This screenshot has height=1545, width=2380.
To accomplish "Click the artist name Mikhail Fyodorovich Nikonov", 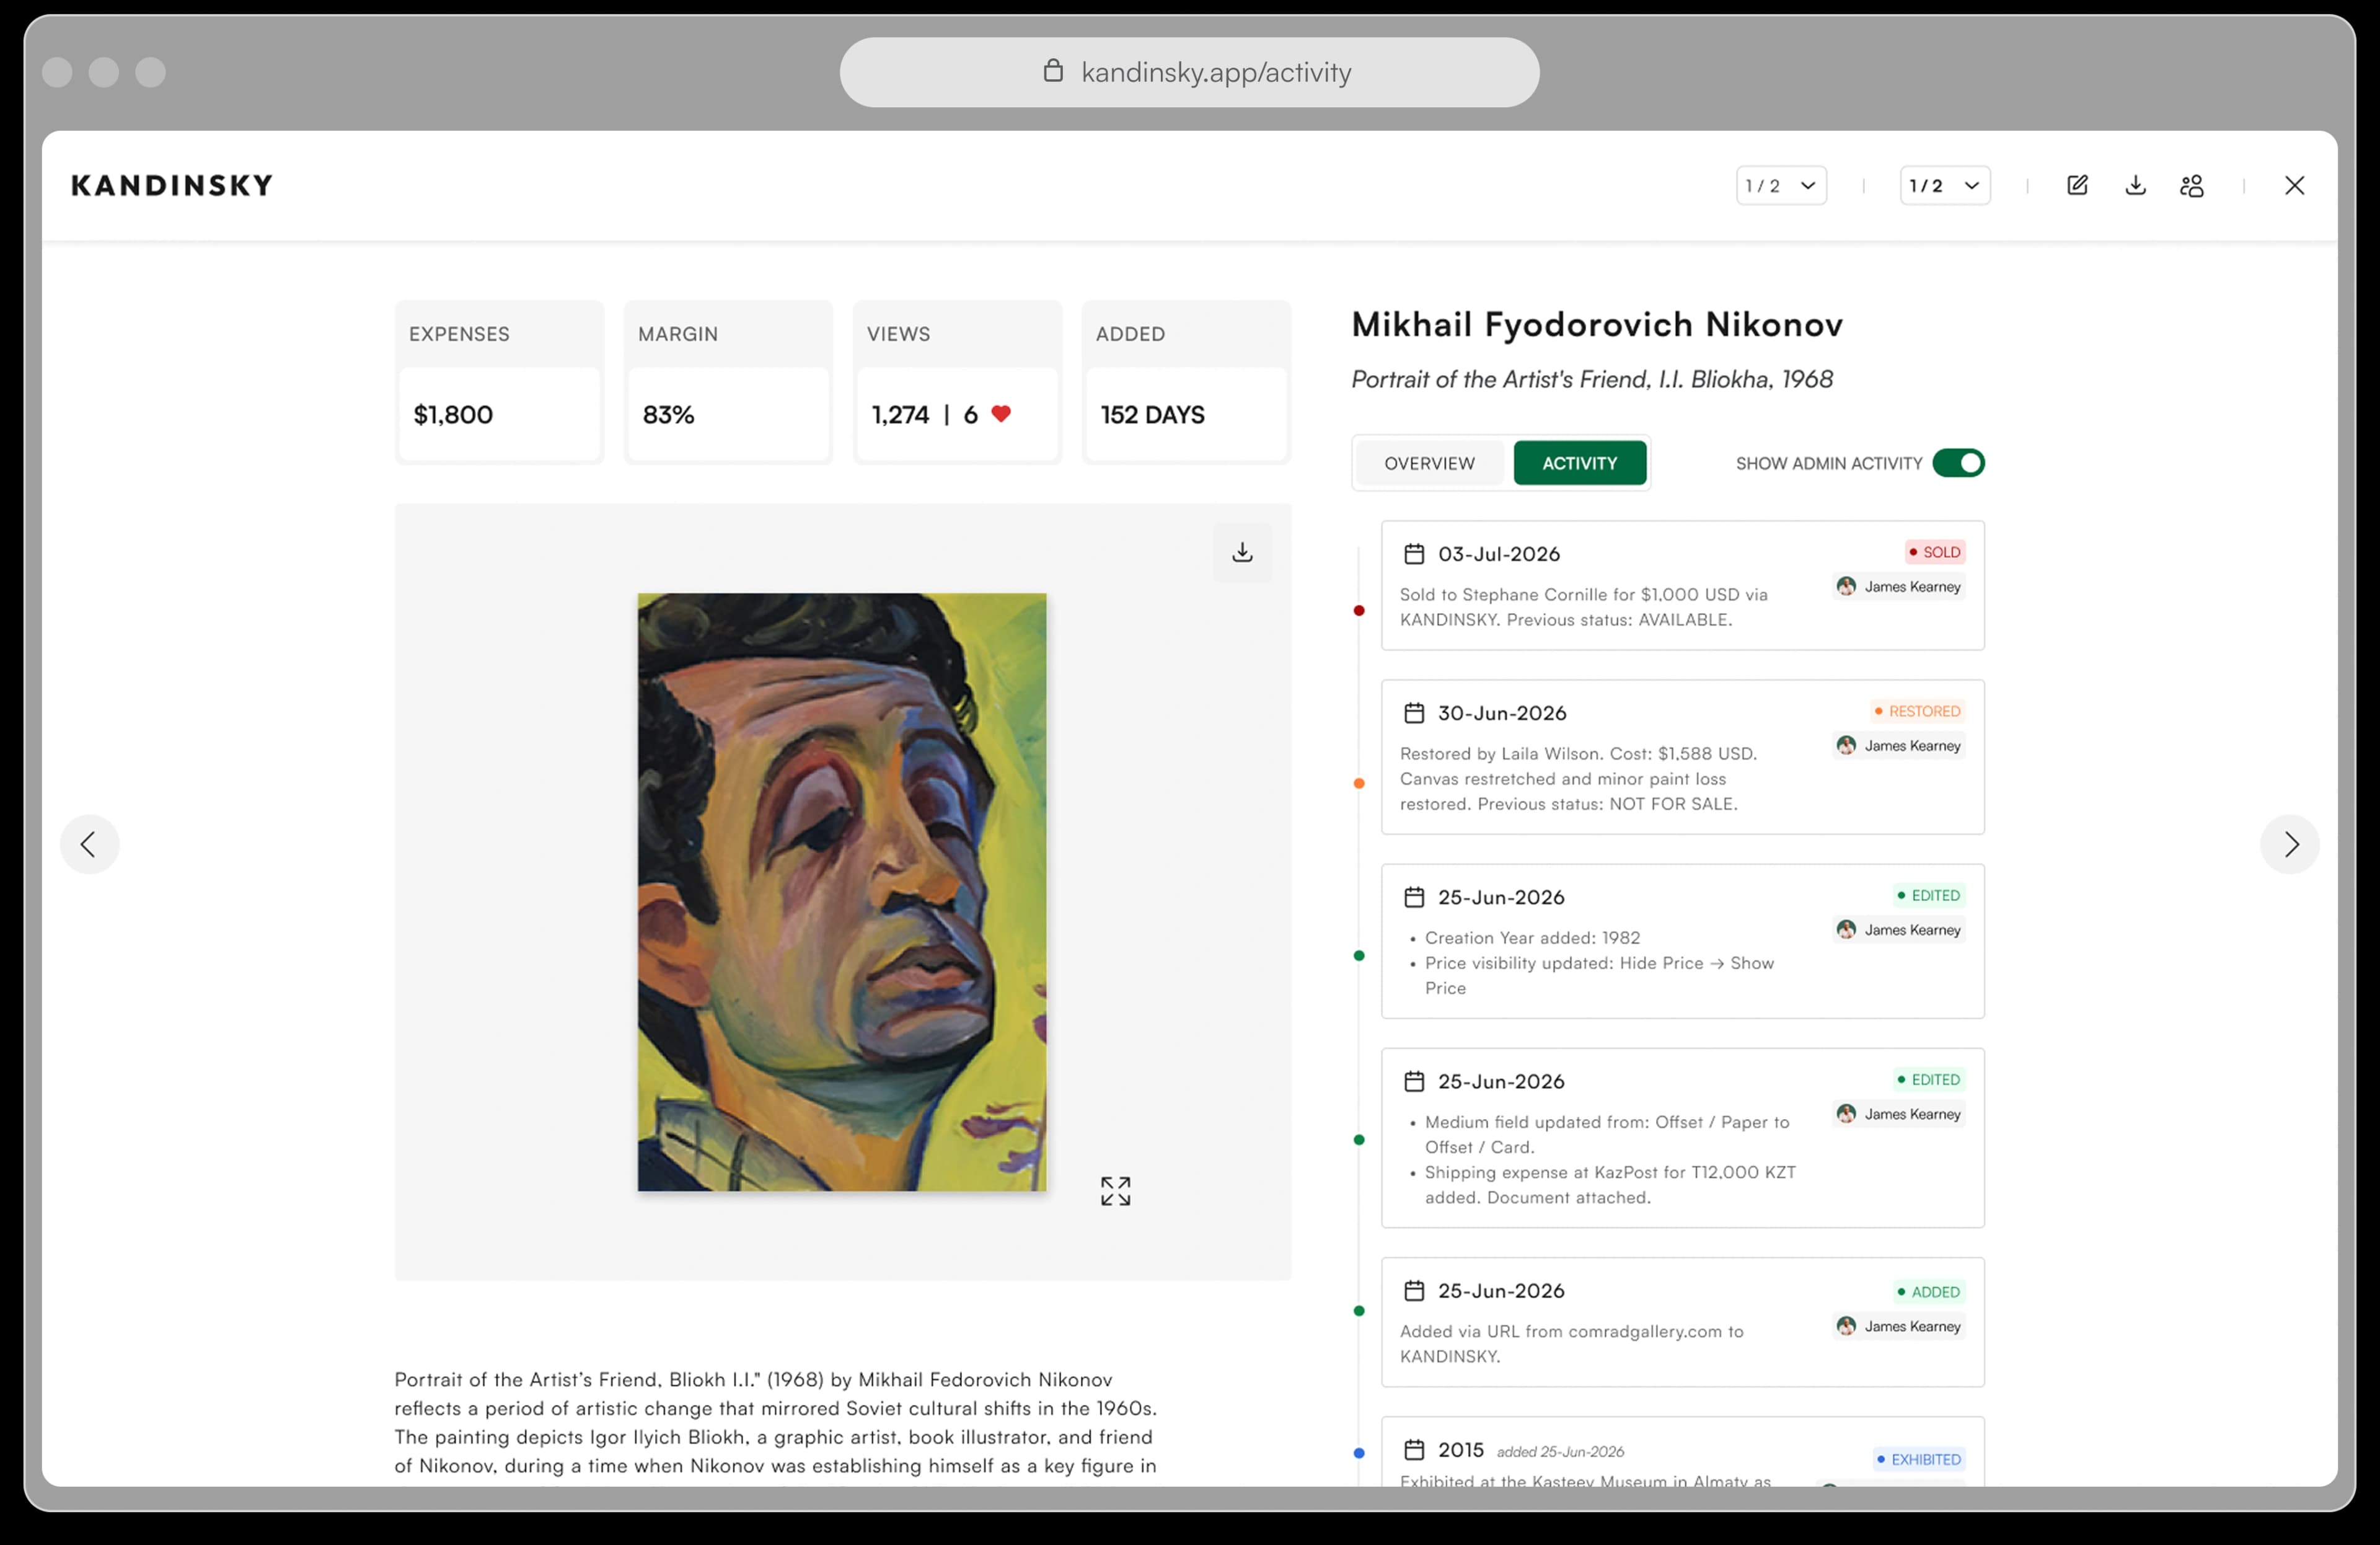I will (x=1597, y=324).
